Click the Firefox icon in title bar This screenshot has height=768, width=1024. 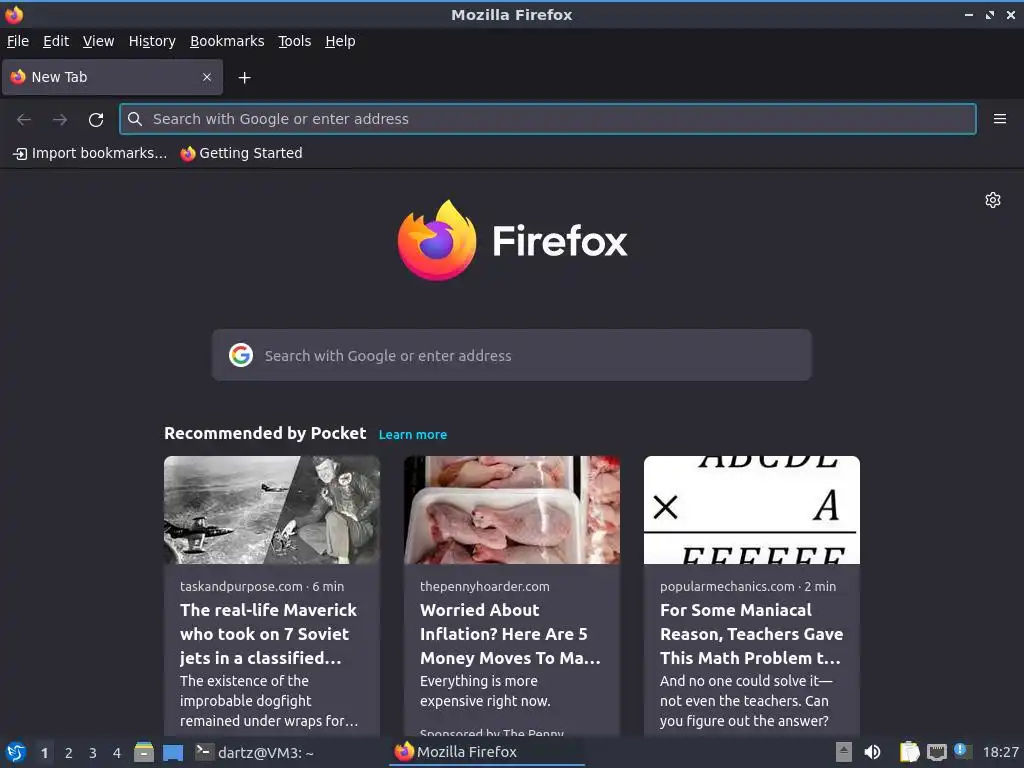[x=14, y=14]
